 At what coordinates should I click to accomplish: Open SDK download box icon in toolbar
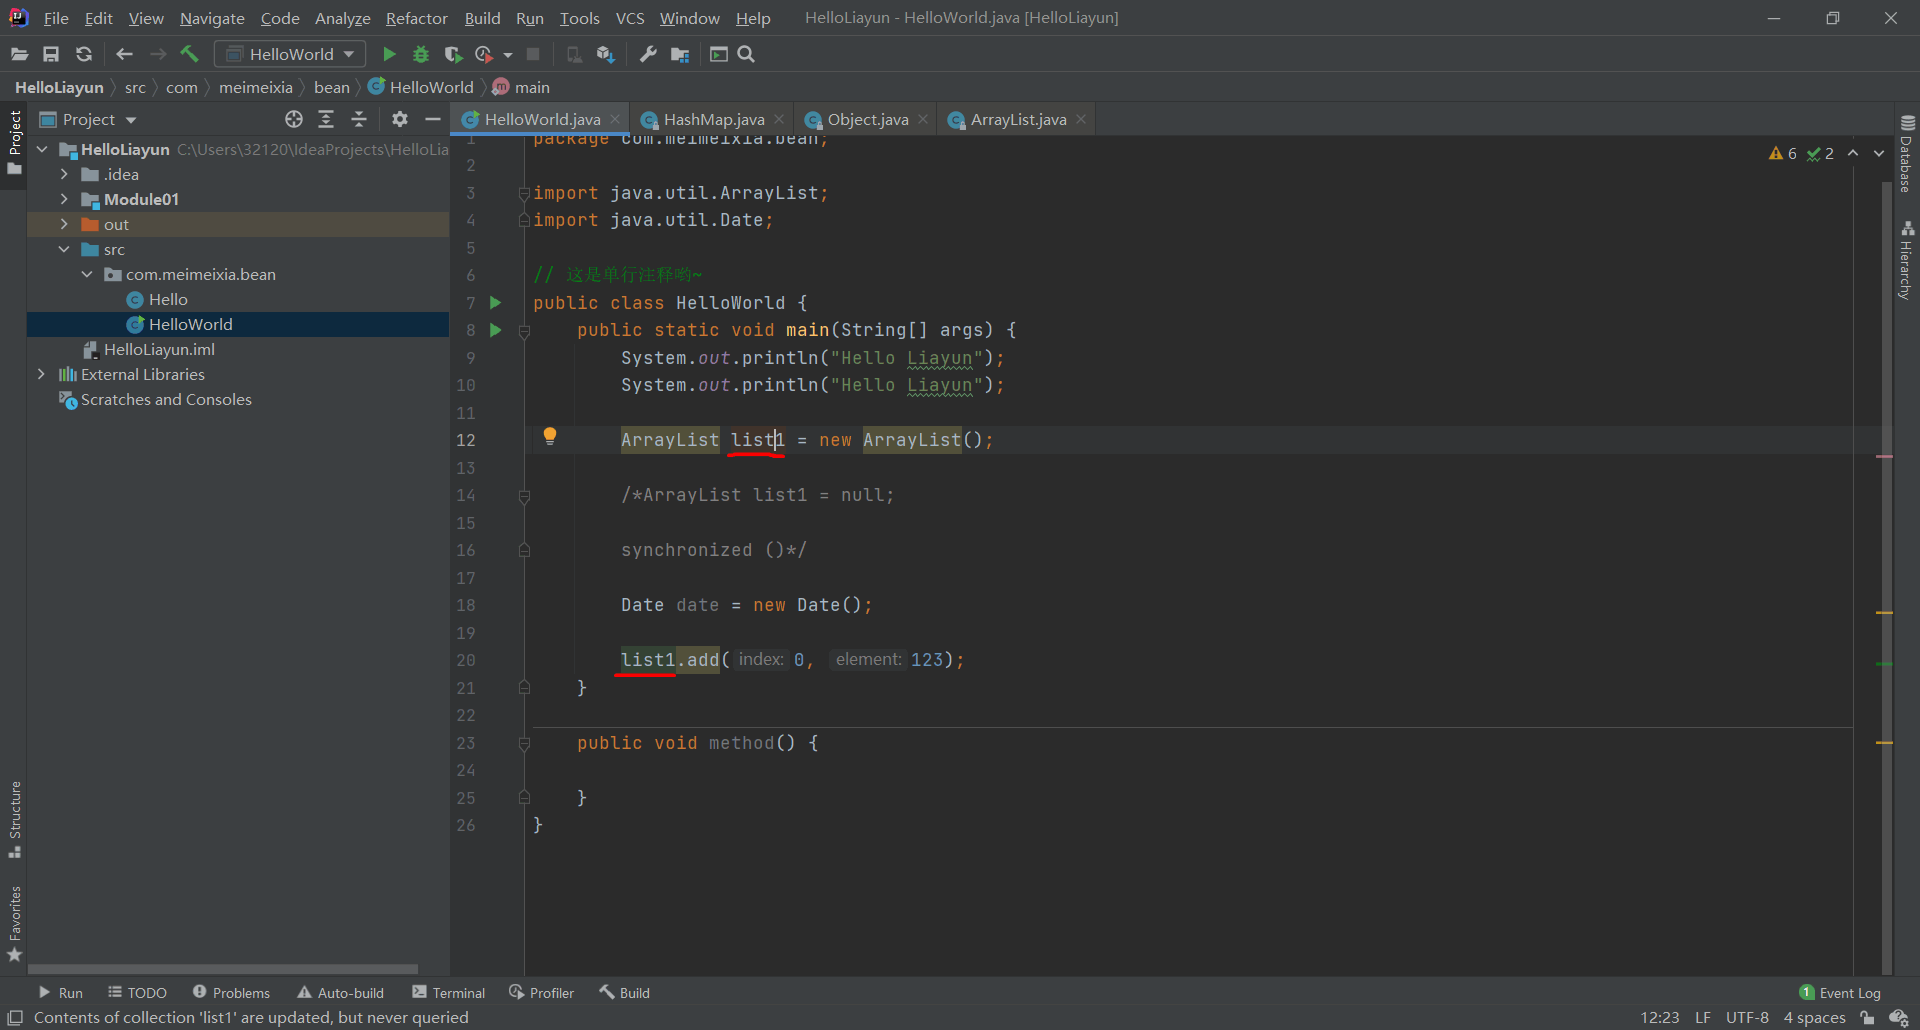pyautogui.click(x=605, y=54)
